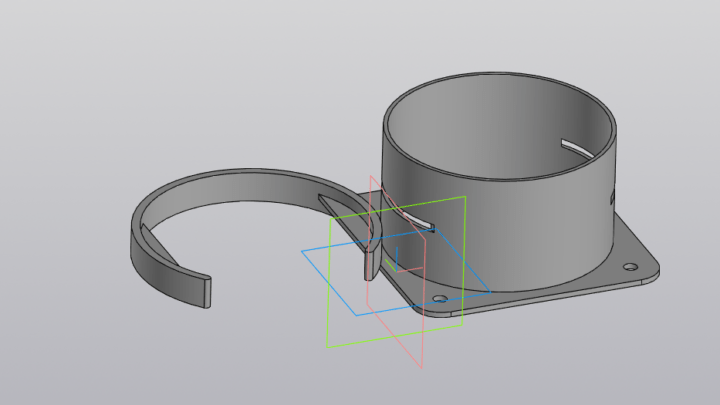Click the coordinate origin axes marker
Image resolution: width=720 pixels, height=405 pixels.
(x=396, y=262)
